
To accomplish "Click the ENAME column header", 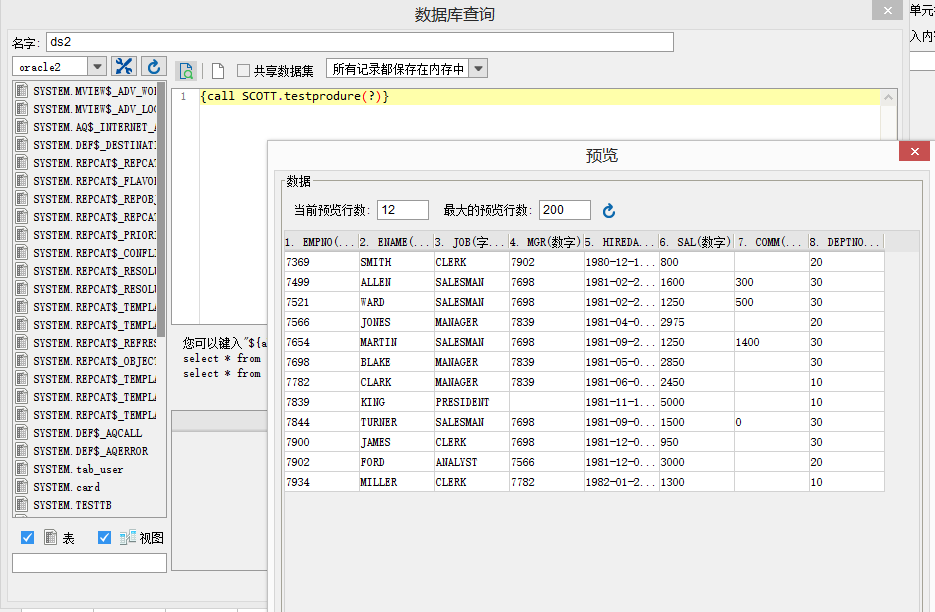I will [x=395, y=242].
